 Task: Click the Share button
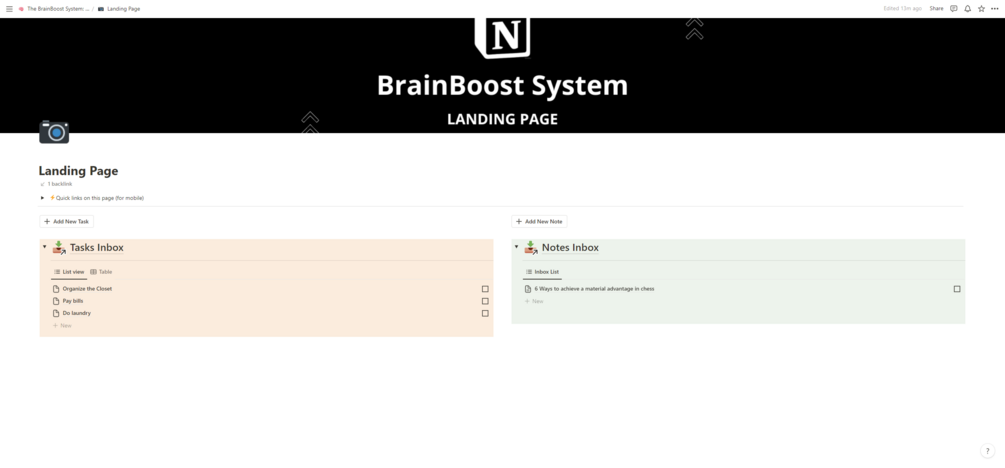pyautogui.click(x=936, y=9)
